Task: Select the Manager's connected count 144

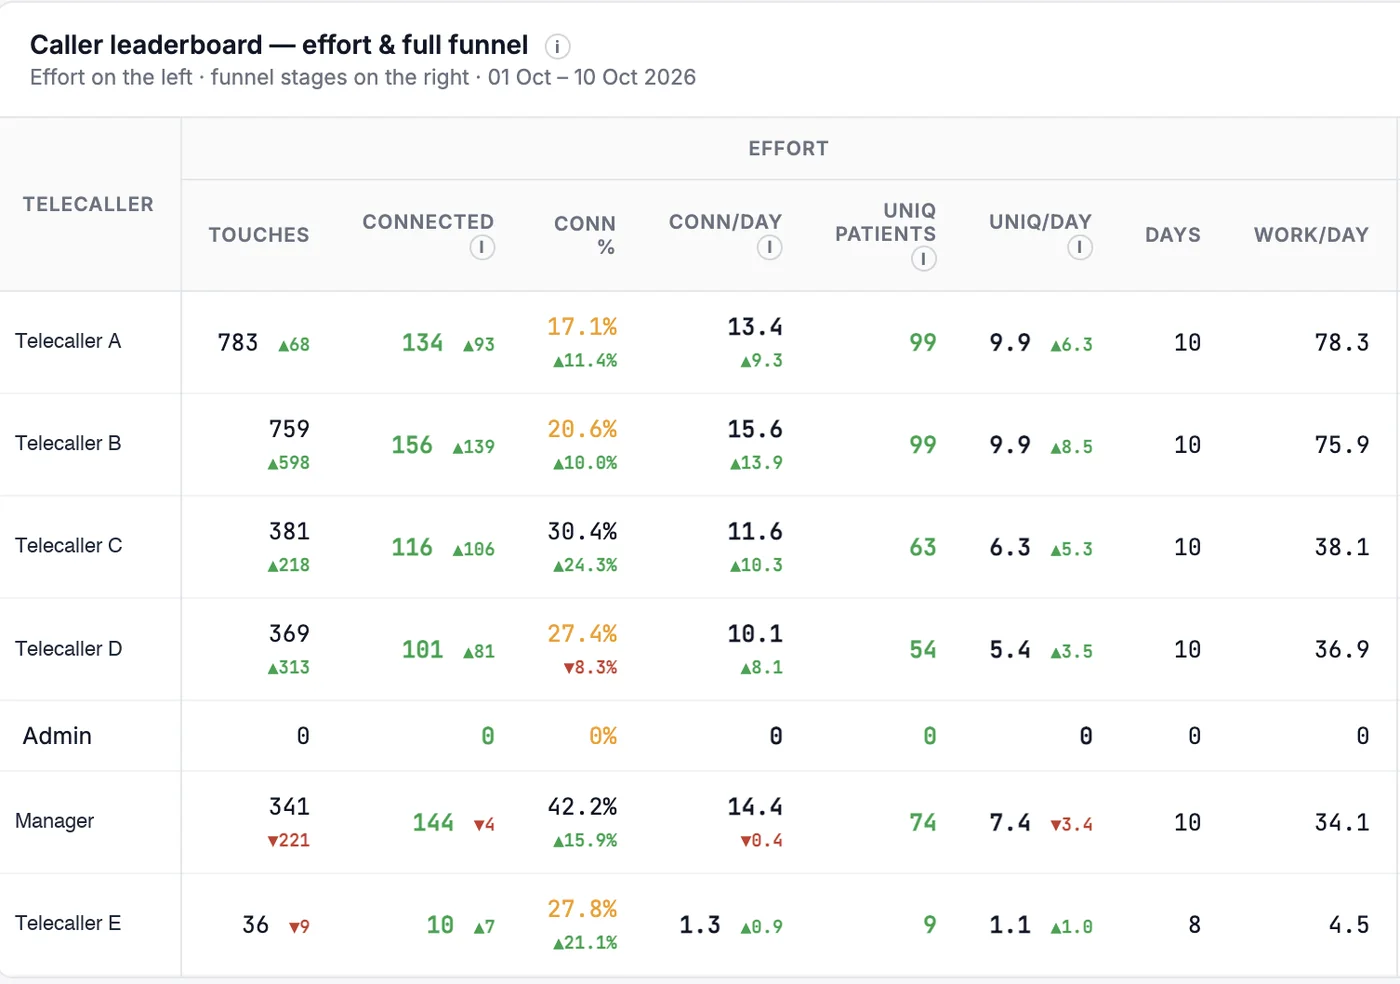Action: coord(433,823)
